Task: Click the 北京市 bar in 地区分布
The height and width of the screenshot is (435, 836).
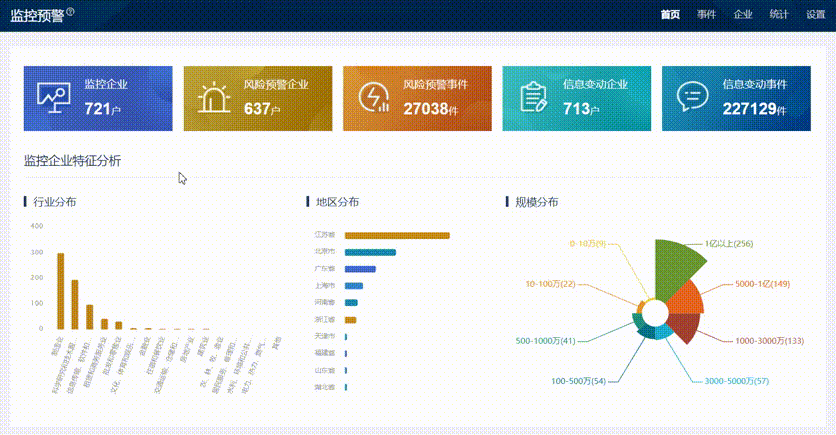Action: [x=371, y=252]
